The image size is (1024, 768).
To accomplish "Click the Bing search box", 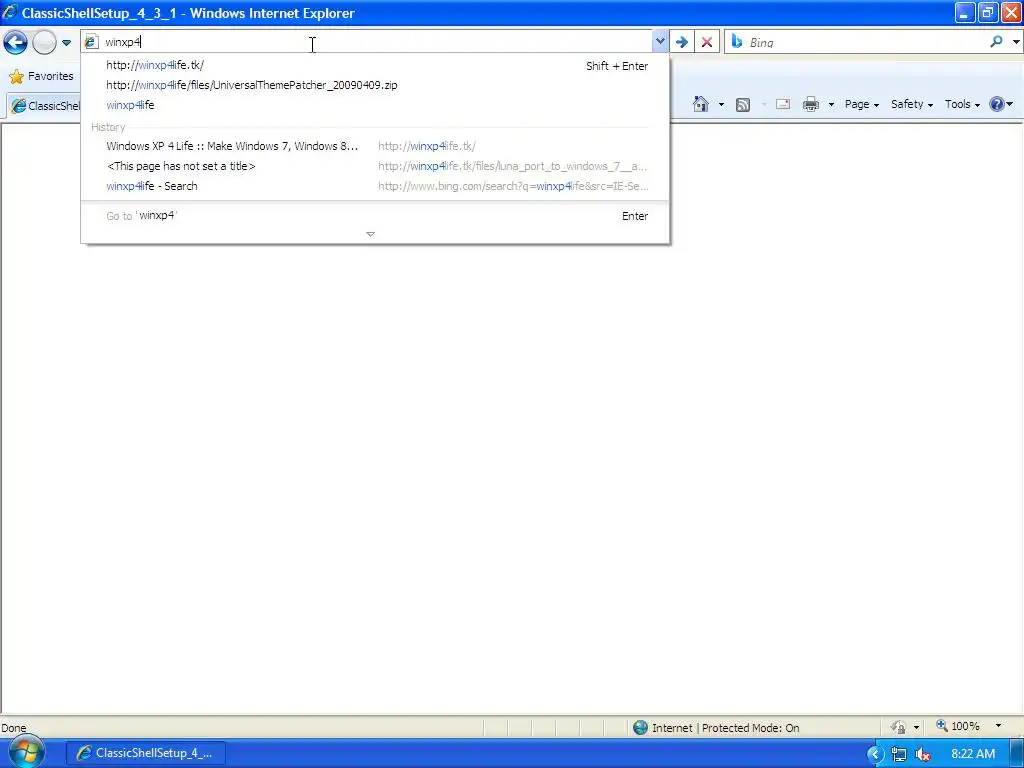I will (x=865, y=42).
